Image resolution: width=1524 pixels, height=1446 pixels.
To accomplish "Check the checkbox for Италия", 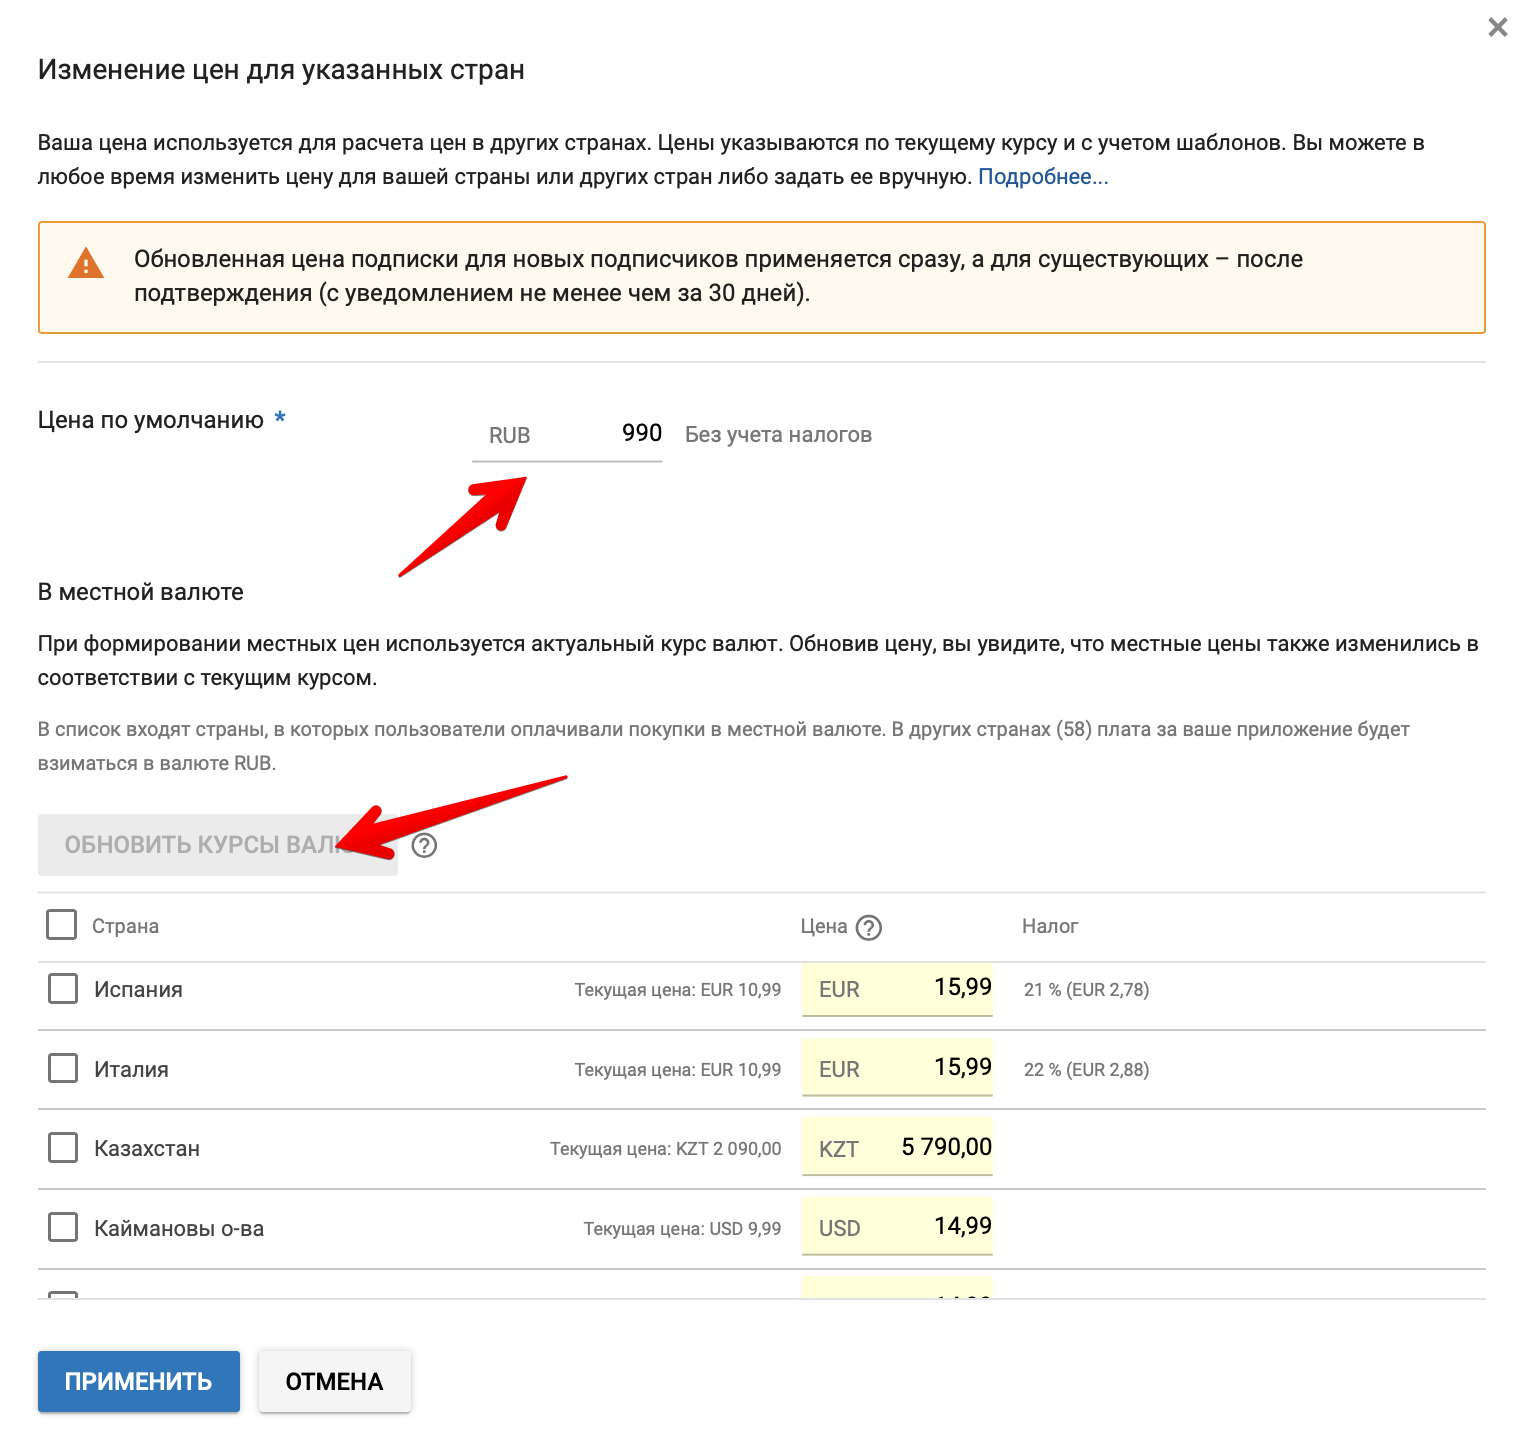I will tap(62, 1068).
